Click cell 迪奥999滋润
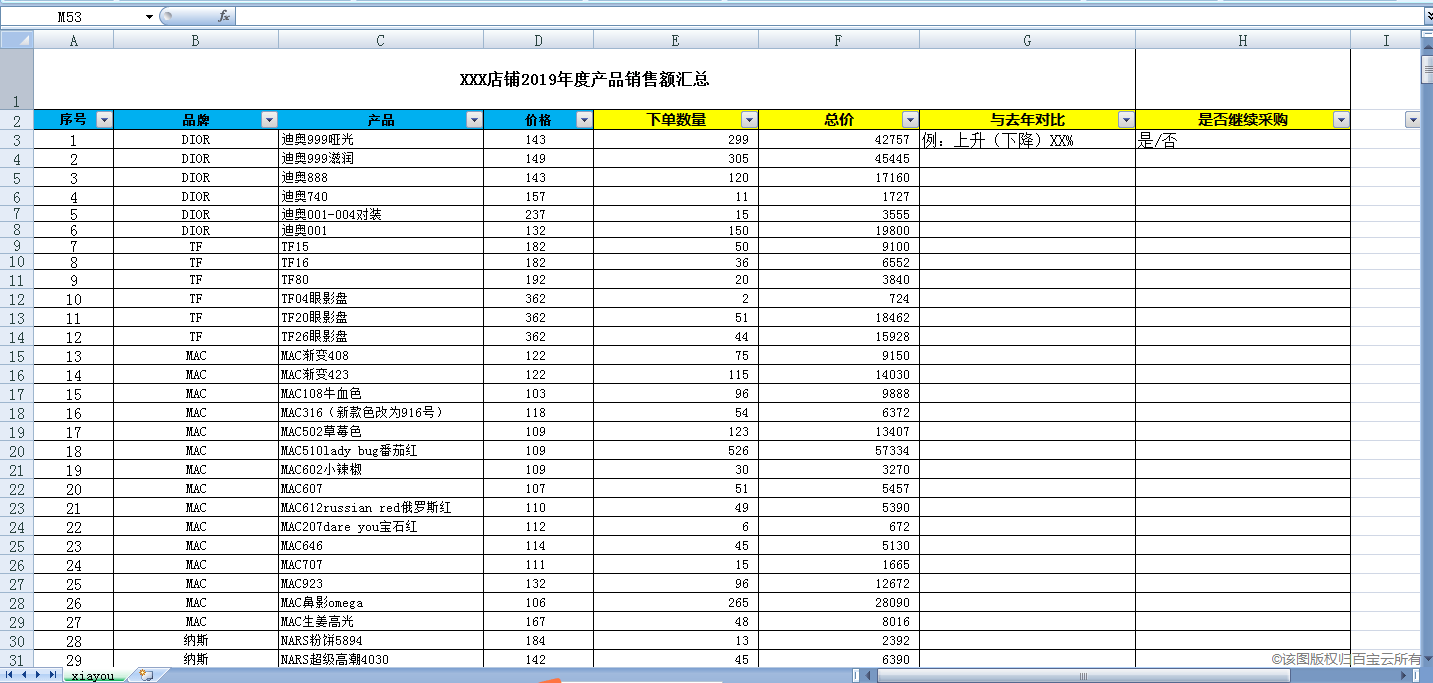Screen dimensions: 1433x683 [x=381, y=158]
